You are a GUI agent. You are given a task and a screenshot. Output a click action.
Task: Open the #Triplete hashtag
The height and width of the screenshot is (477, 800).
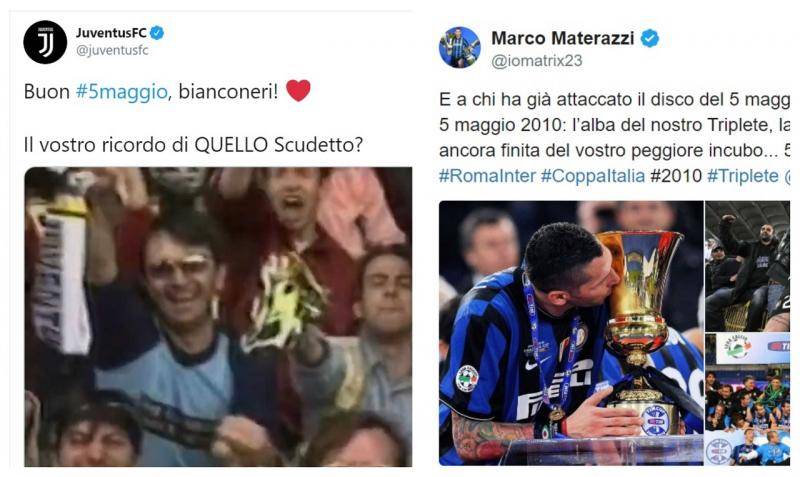tap(743, 176)
